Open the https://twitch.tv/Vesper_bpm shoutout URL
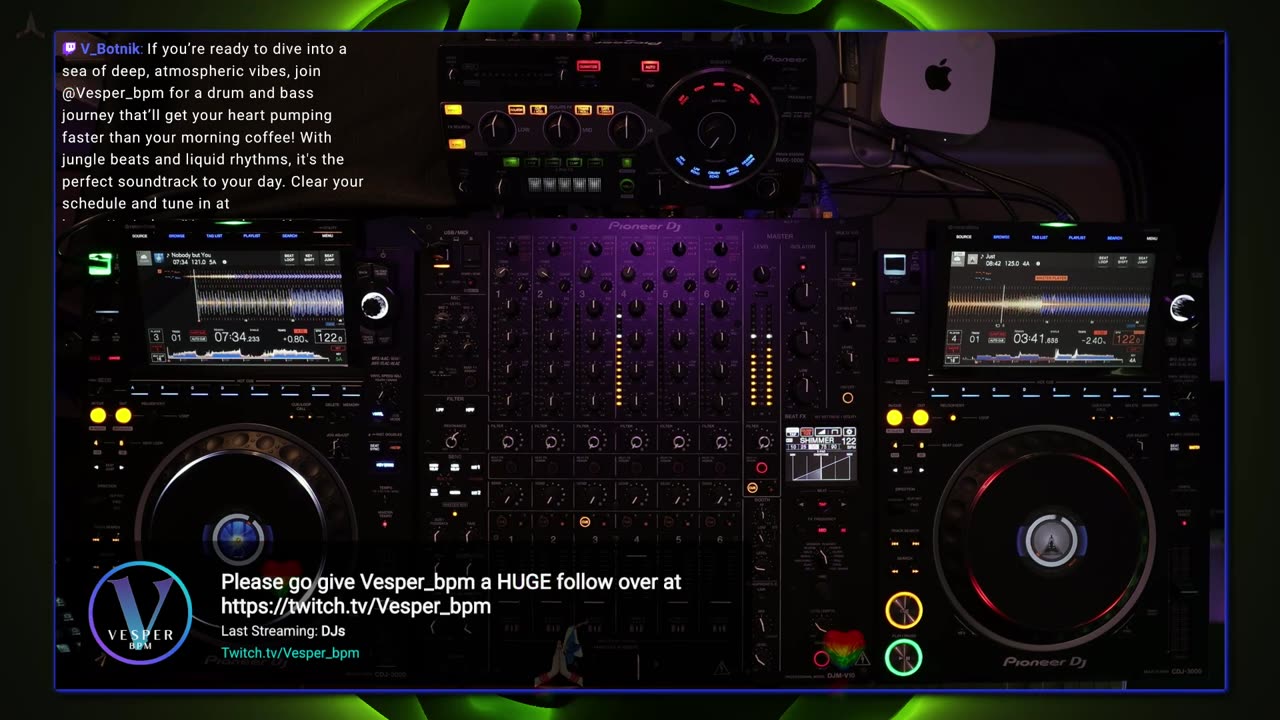 [356, 606]
